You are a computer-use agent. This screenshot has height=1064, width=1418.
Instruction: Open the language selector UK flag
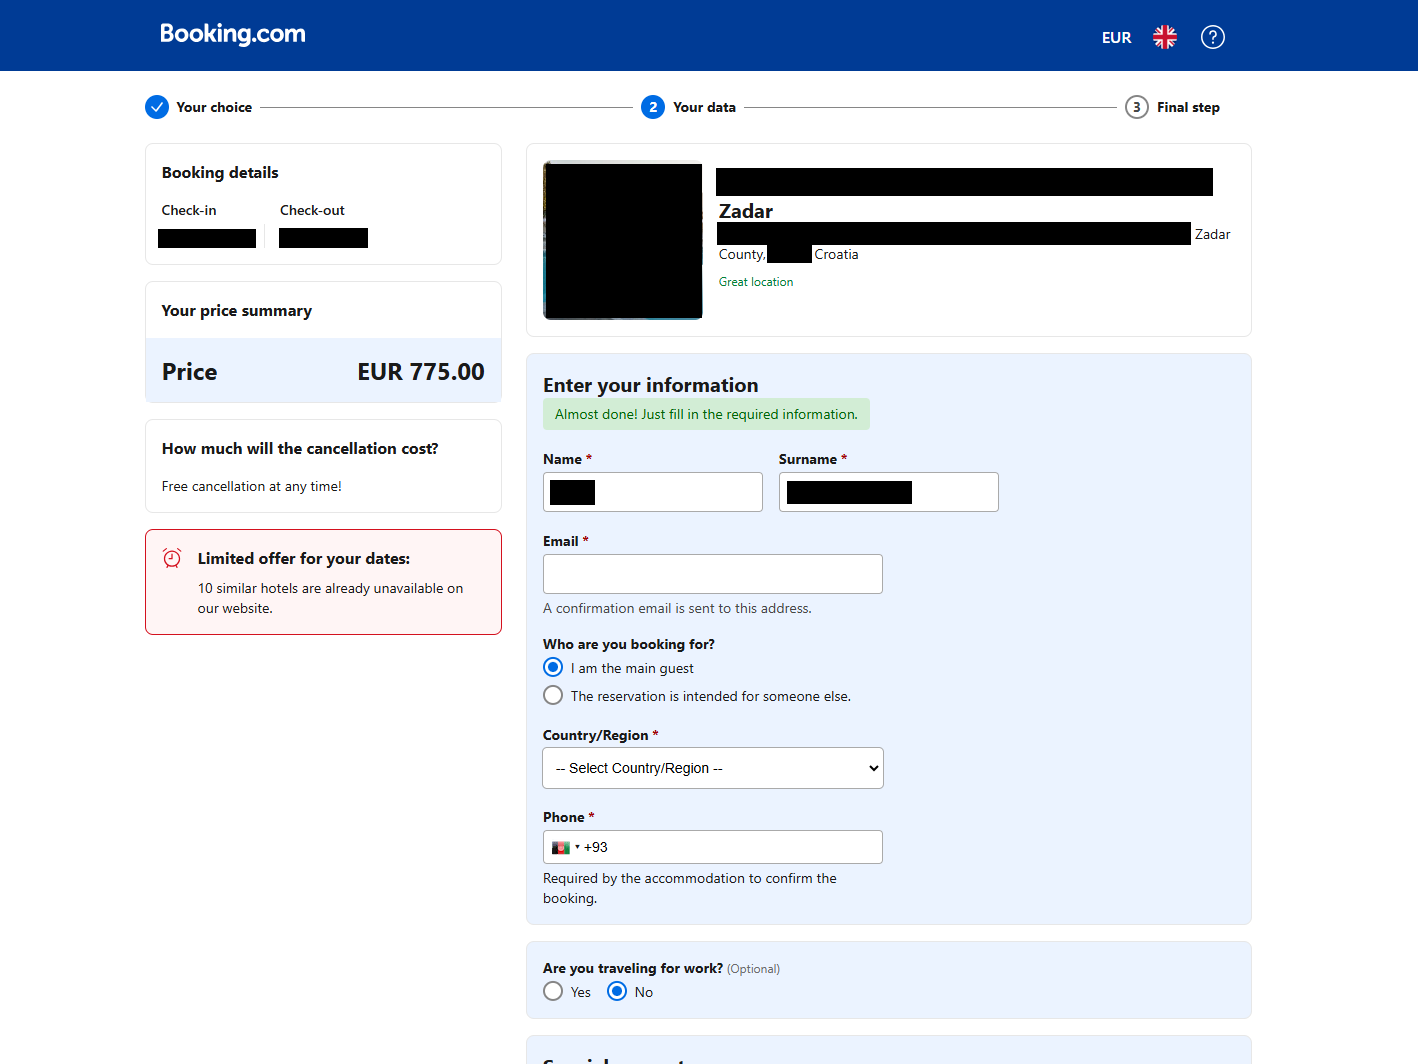tap(1165, 37)
